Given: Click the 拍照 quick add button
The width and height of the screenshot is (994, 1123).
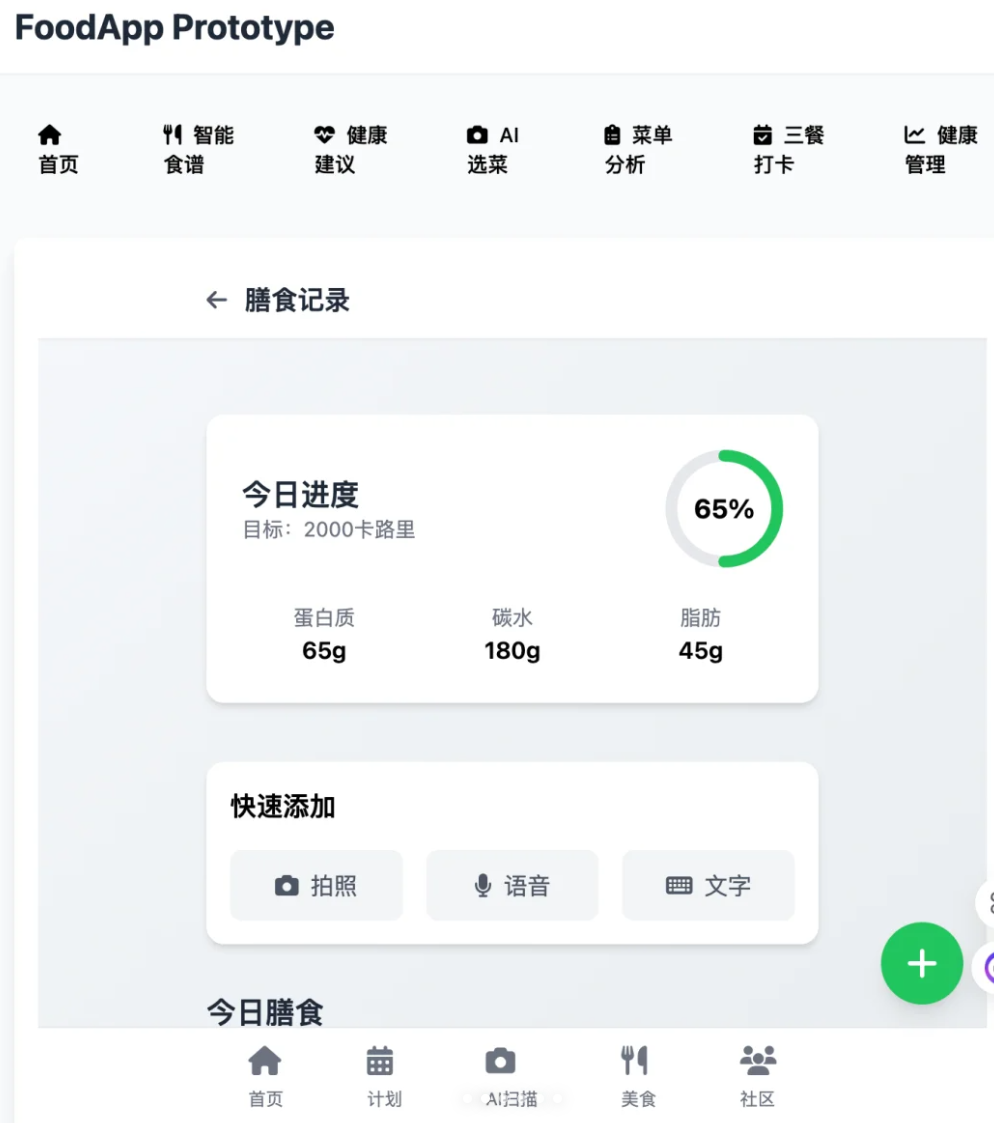Looking at the screenshot, I should click(316, 886).
